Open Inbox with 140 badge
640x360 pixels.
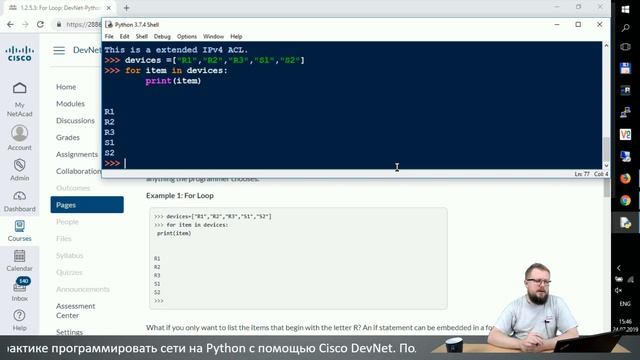pos(19,290)
